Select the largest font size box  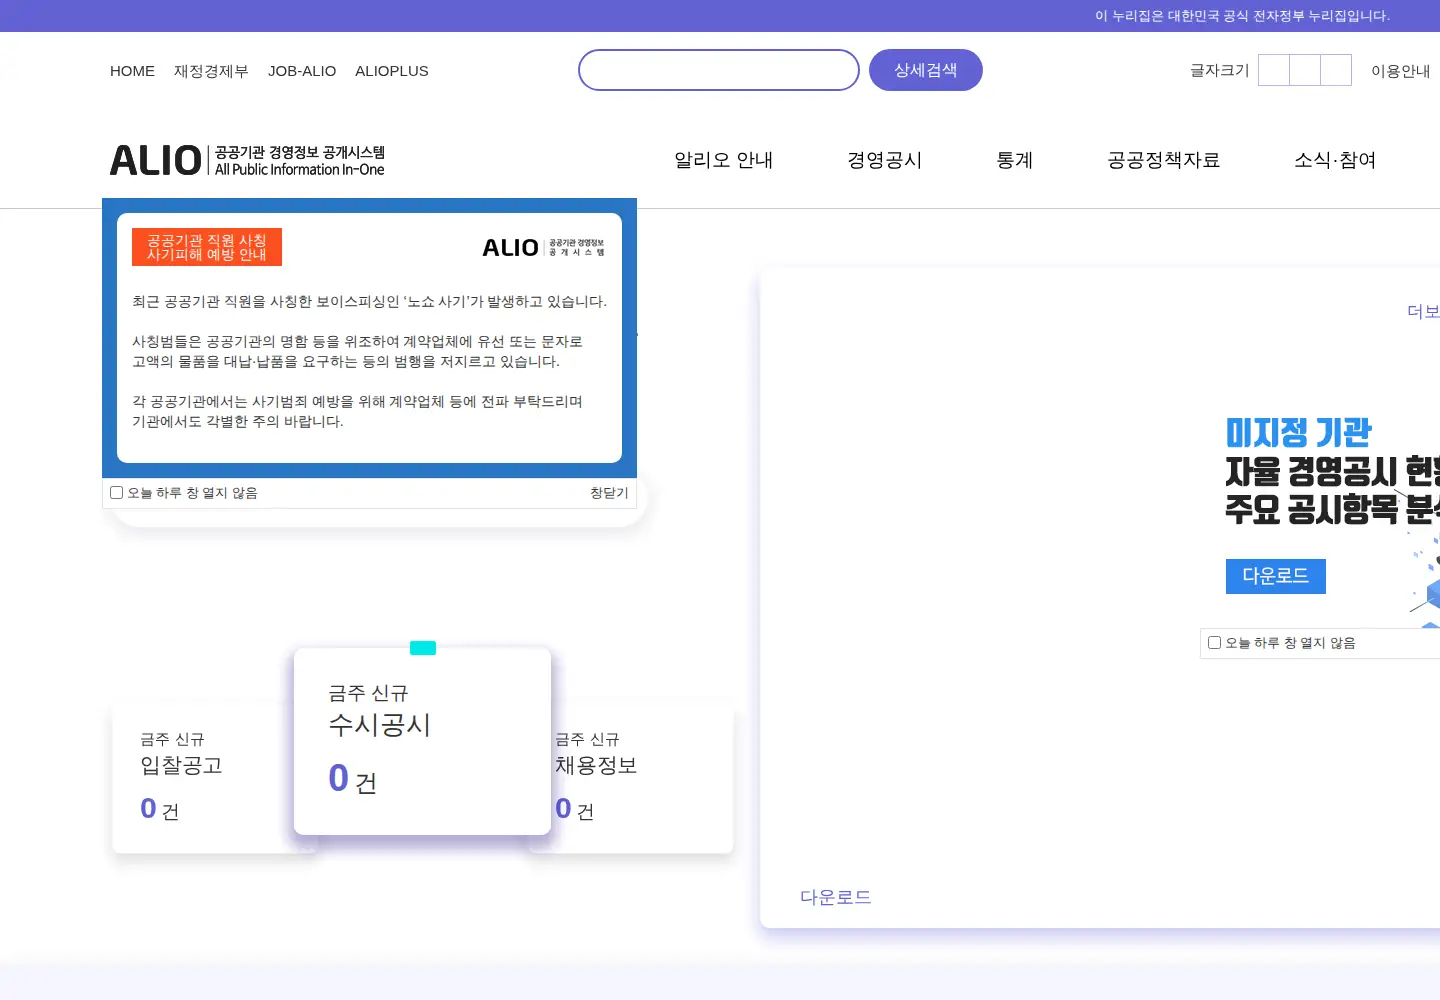(x=1336, y=70)
